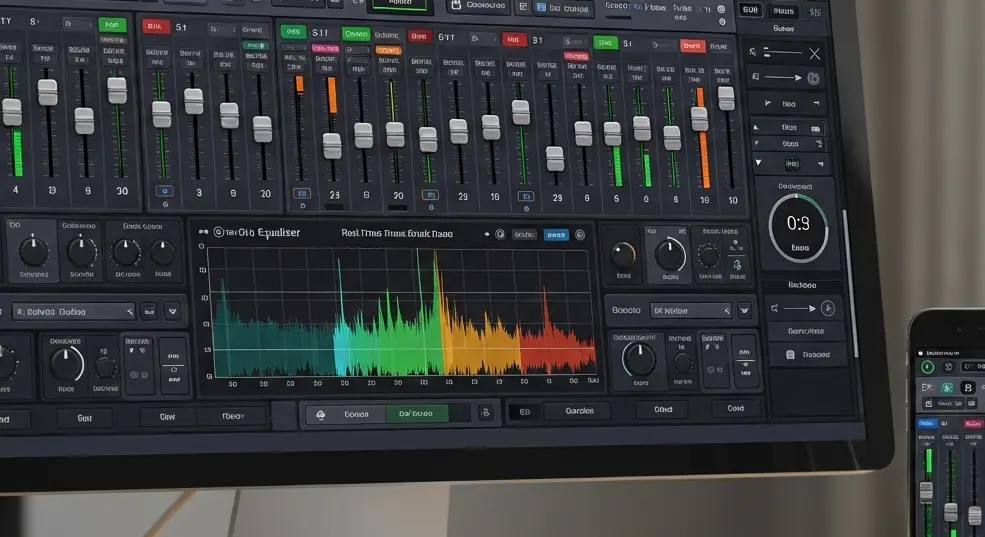Toggle the blue button in the Equaliser header

coord(556,235)
